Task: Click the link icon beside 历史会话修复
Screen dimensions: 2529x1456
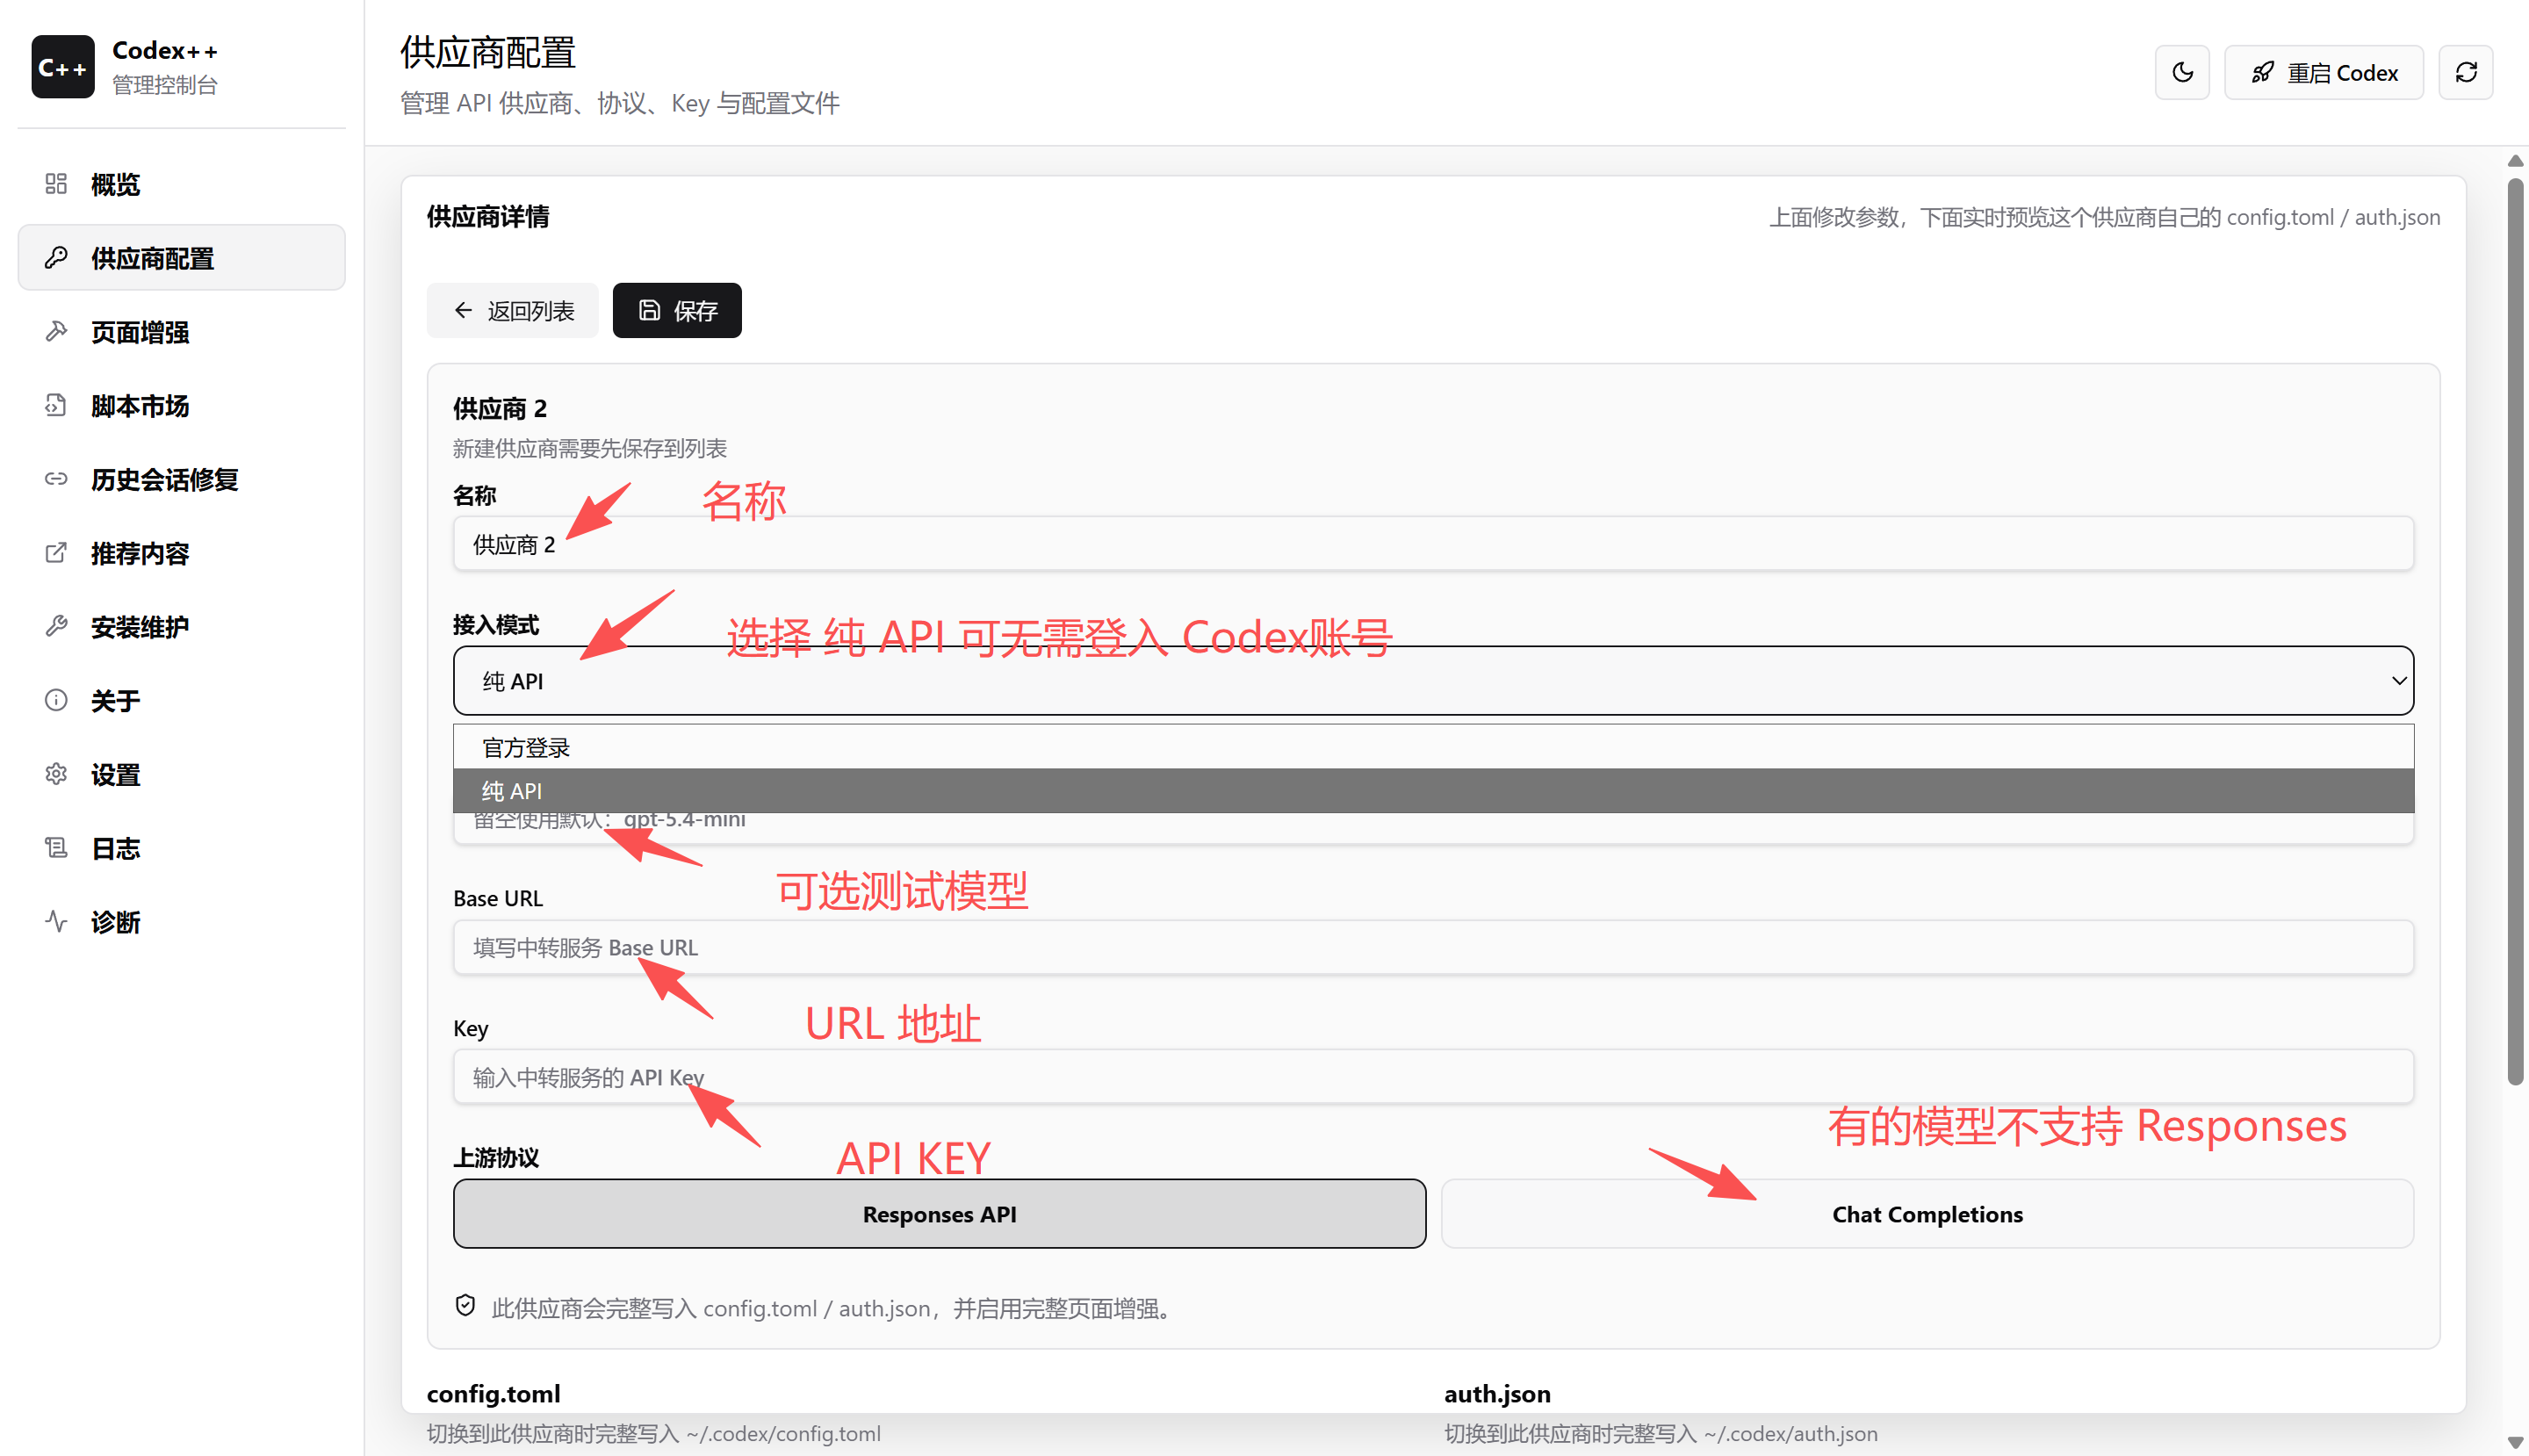Action: coord(56,479)
